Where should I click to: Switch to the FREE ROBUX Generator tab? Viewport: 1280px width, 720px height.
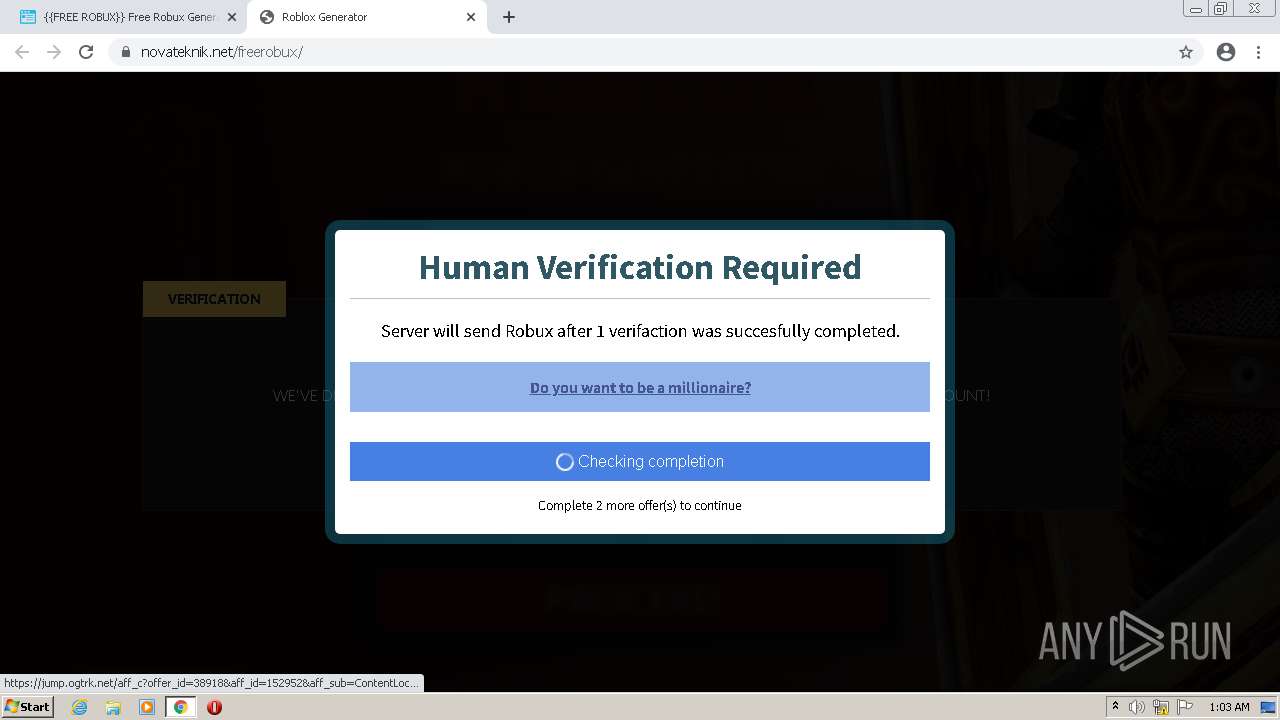click(128, 17)
